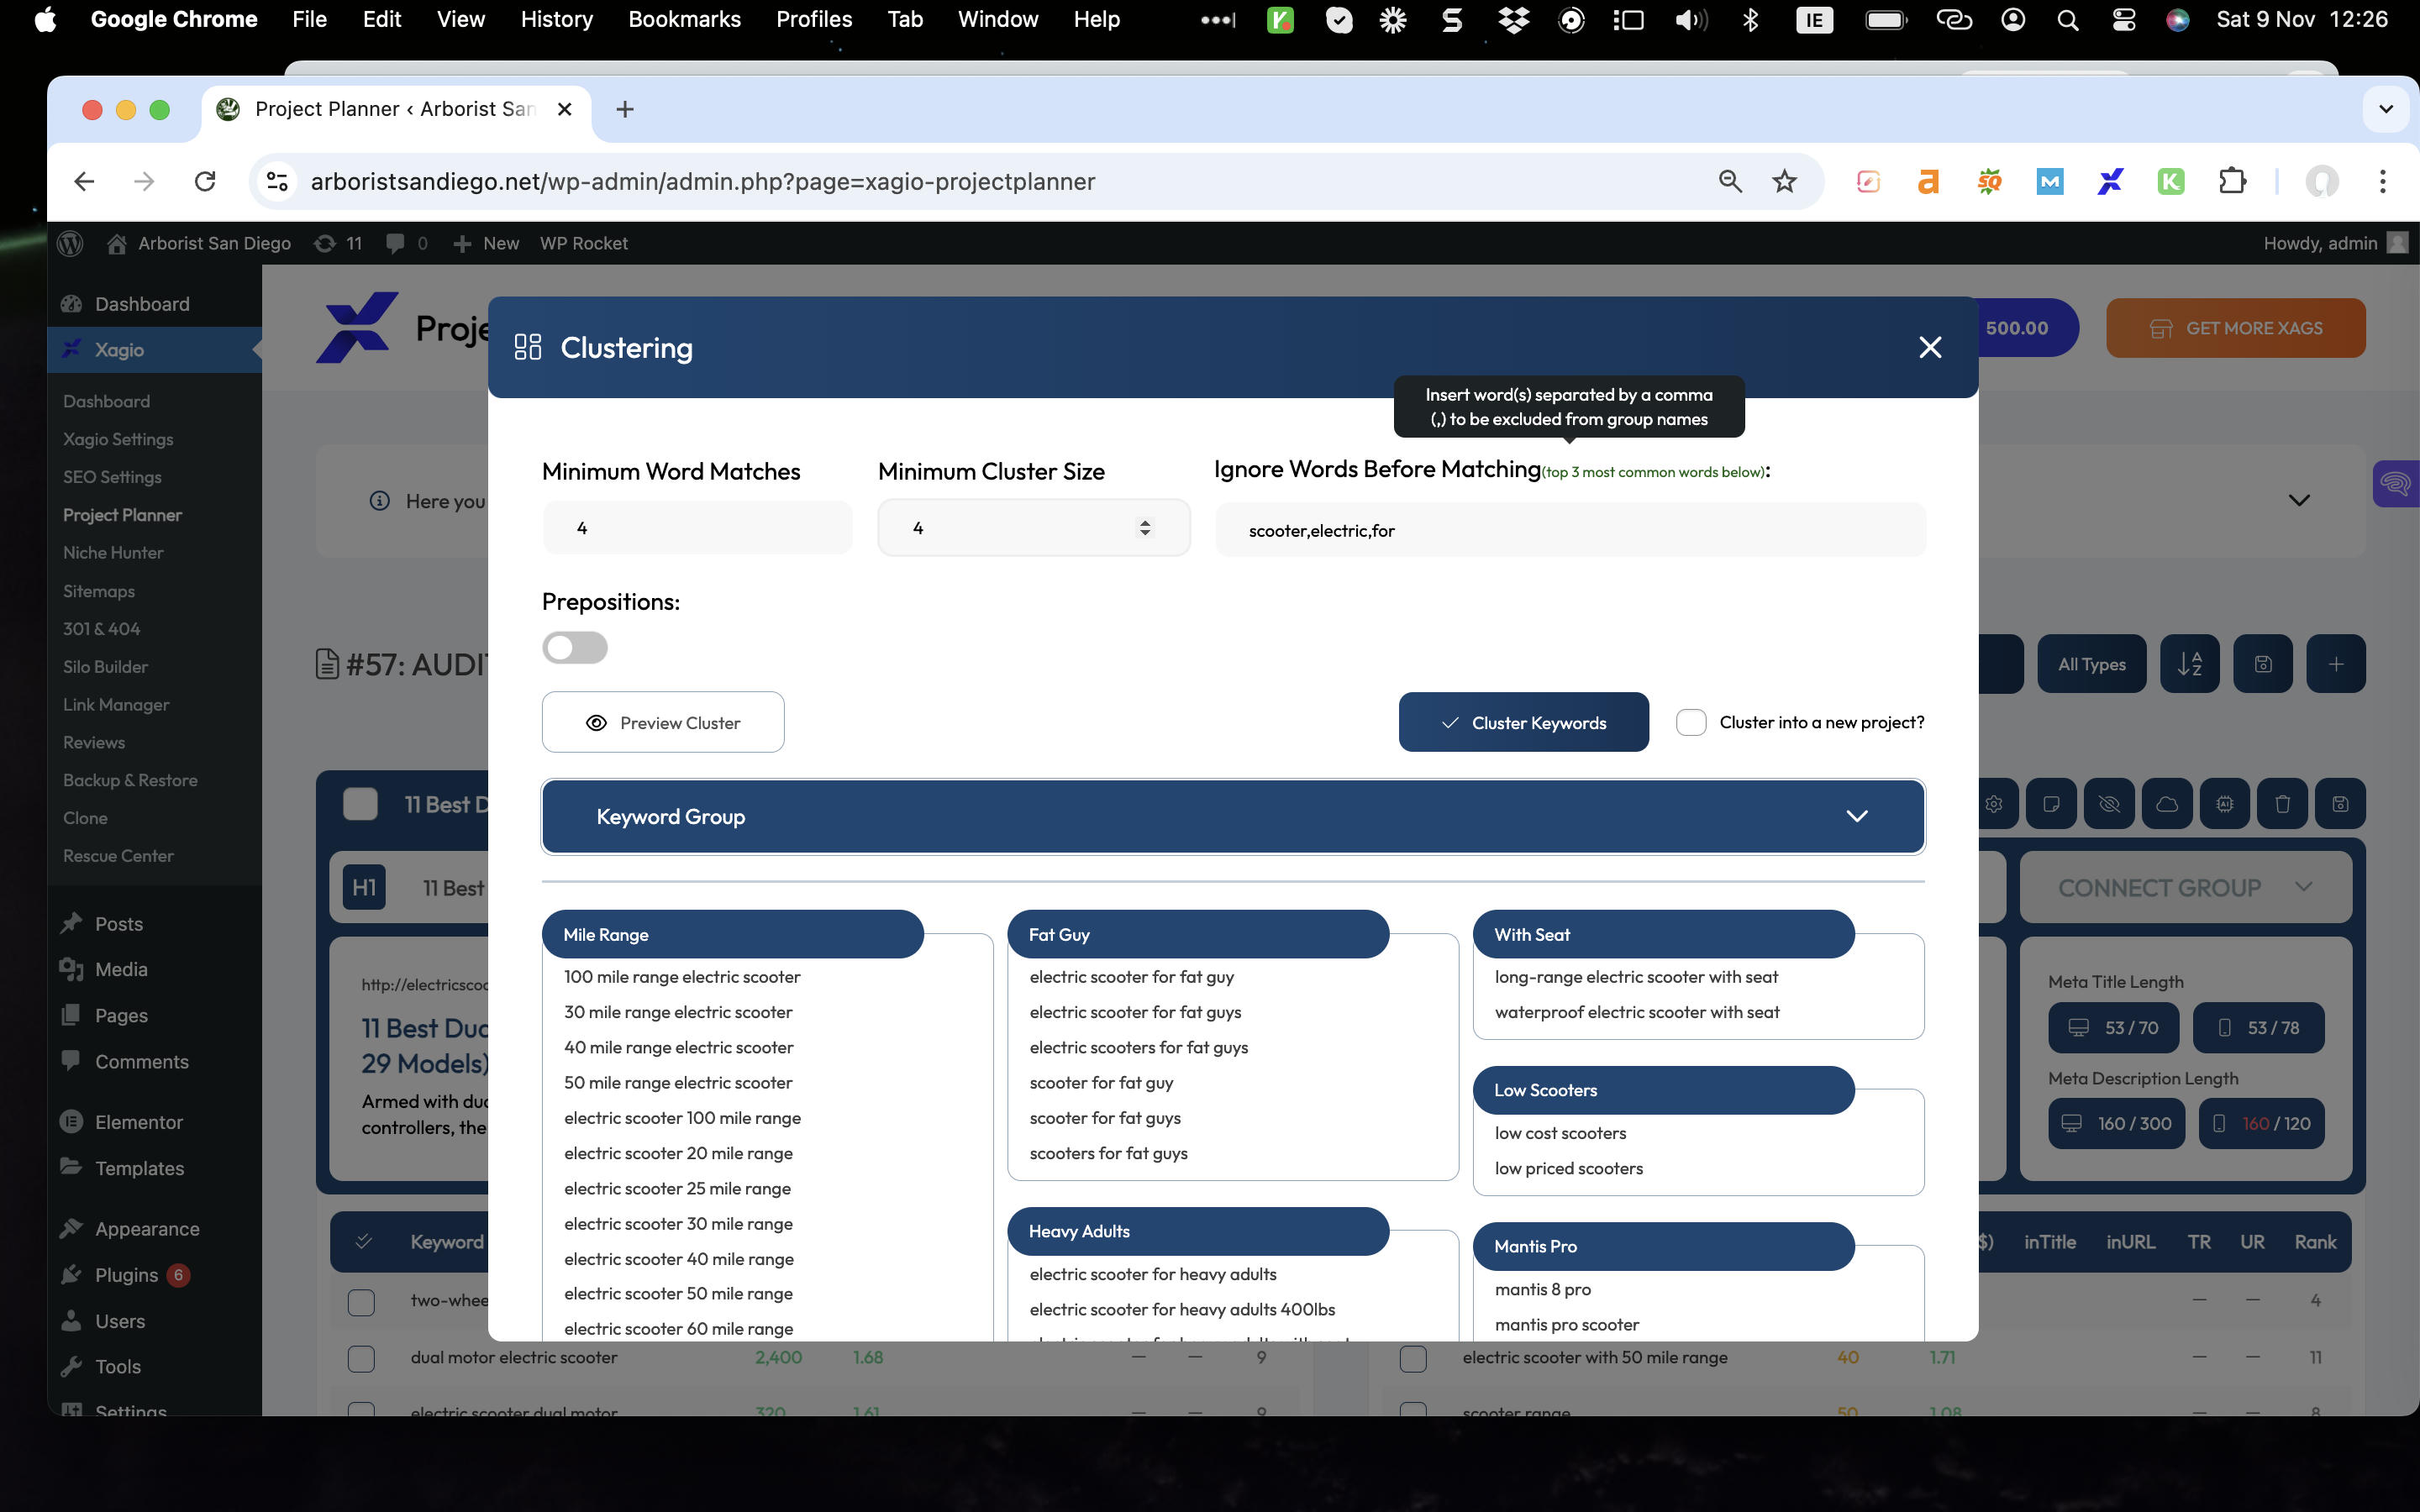Click the group cloud icon
Screen dimensions: 2420x1512
click(2167, 804)
